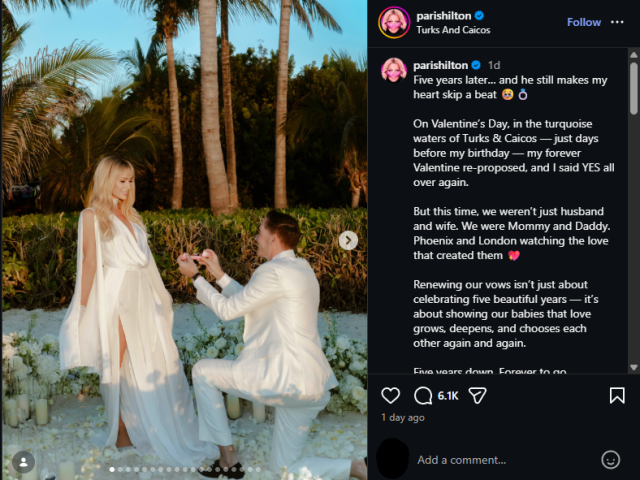
Task: Show tagged people icon on the photo
Action: [24, 462]
